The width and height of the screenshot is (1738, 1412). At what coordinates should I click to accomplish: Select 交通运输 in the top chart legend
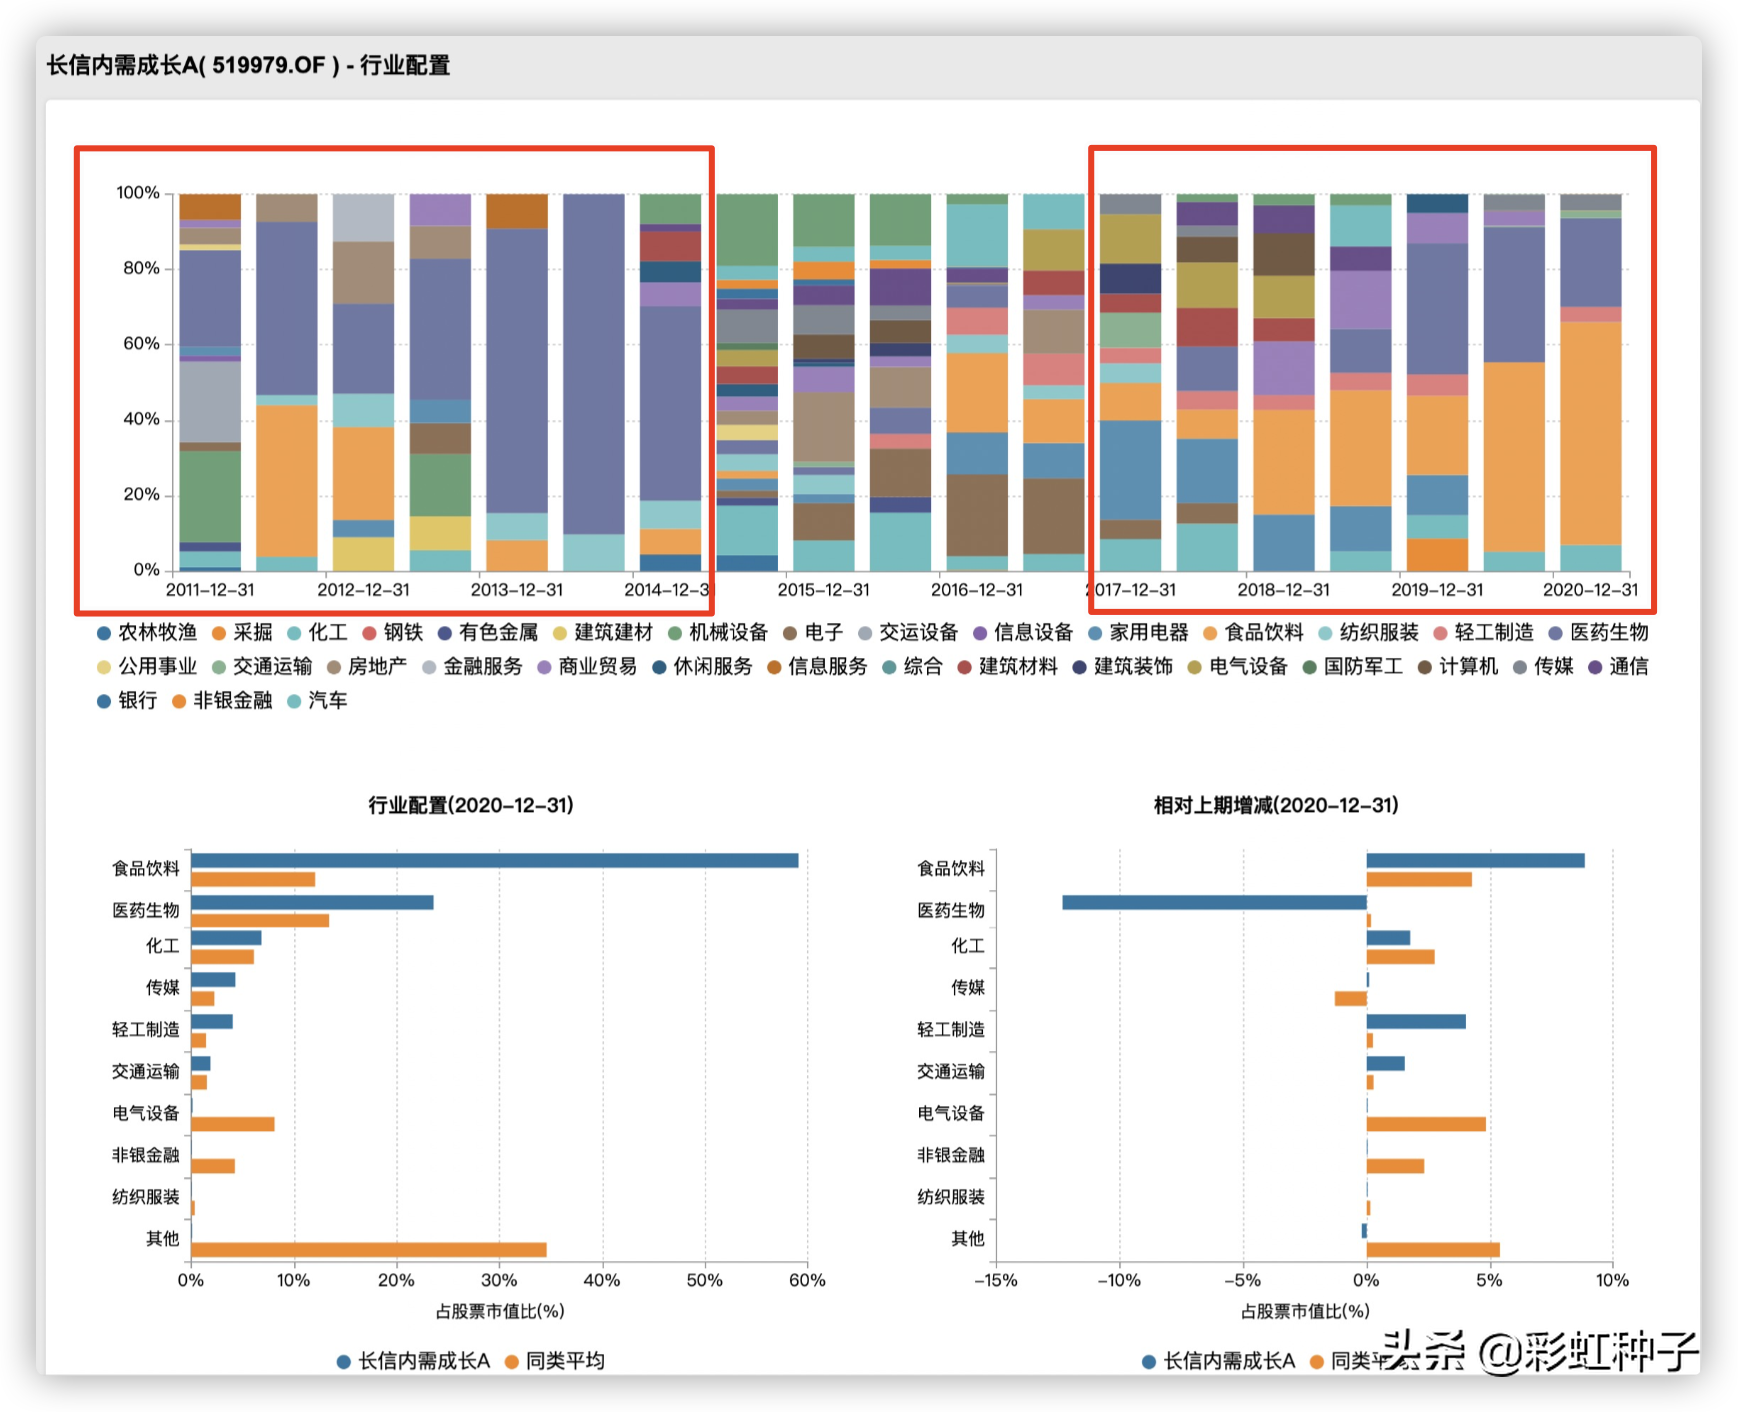click(262, 666)
